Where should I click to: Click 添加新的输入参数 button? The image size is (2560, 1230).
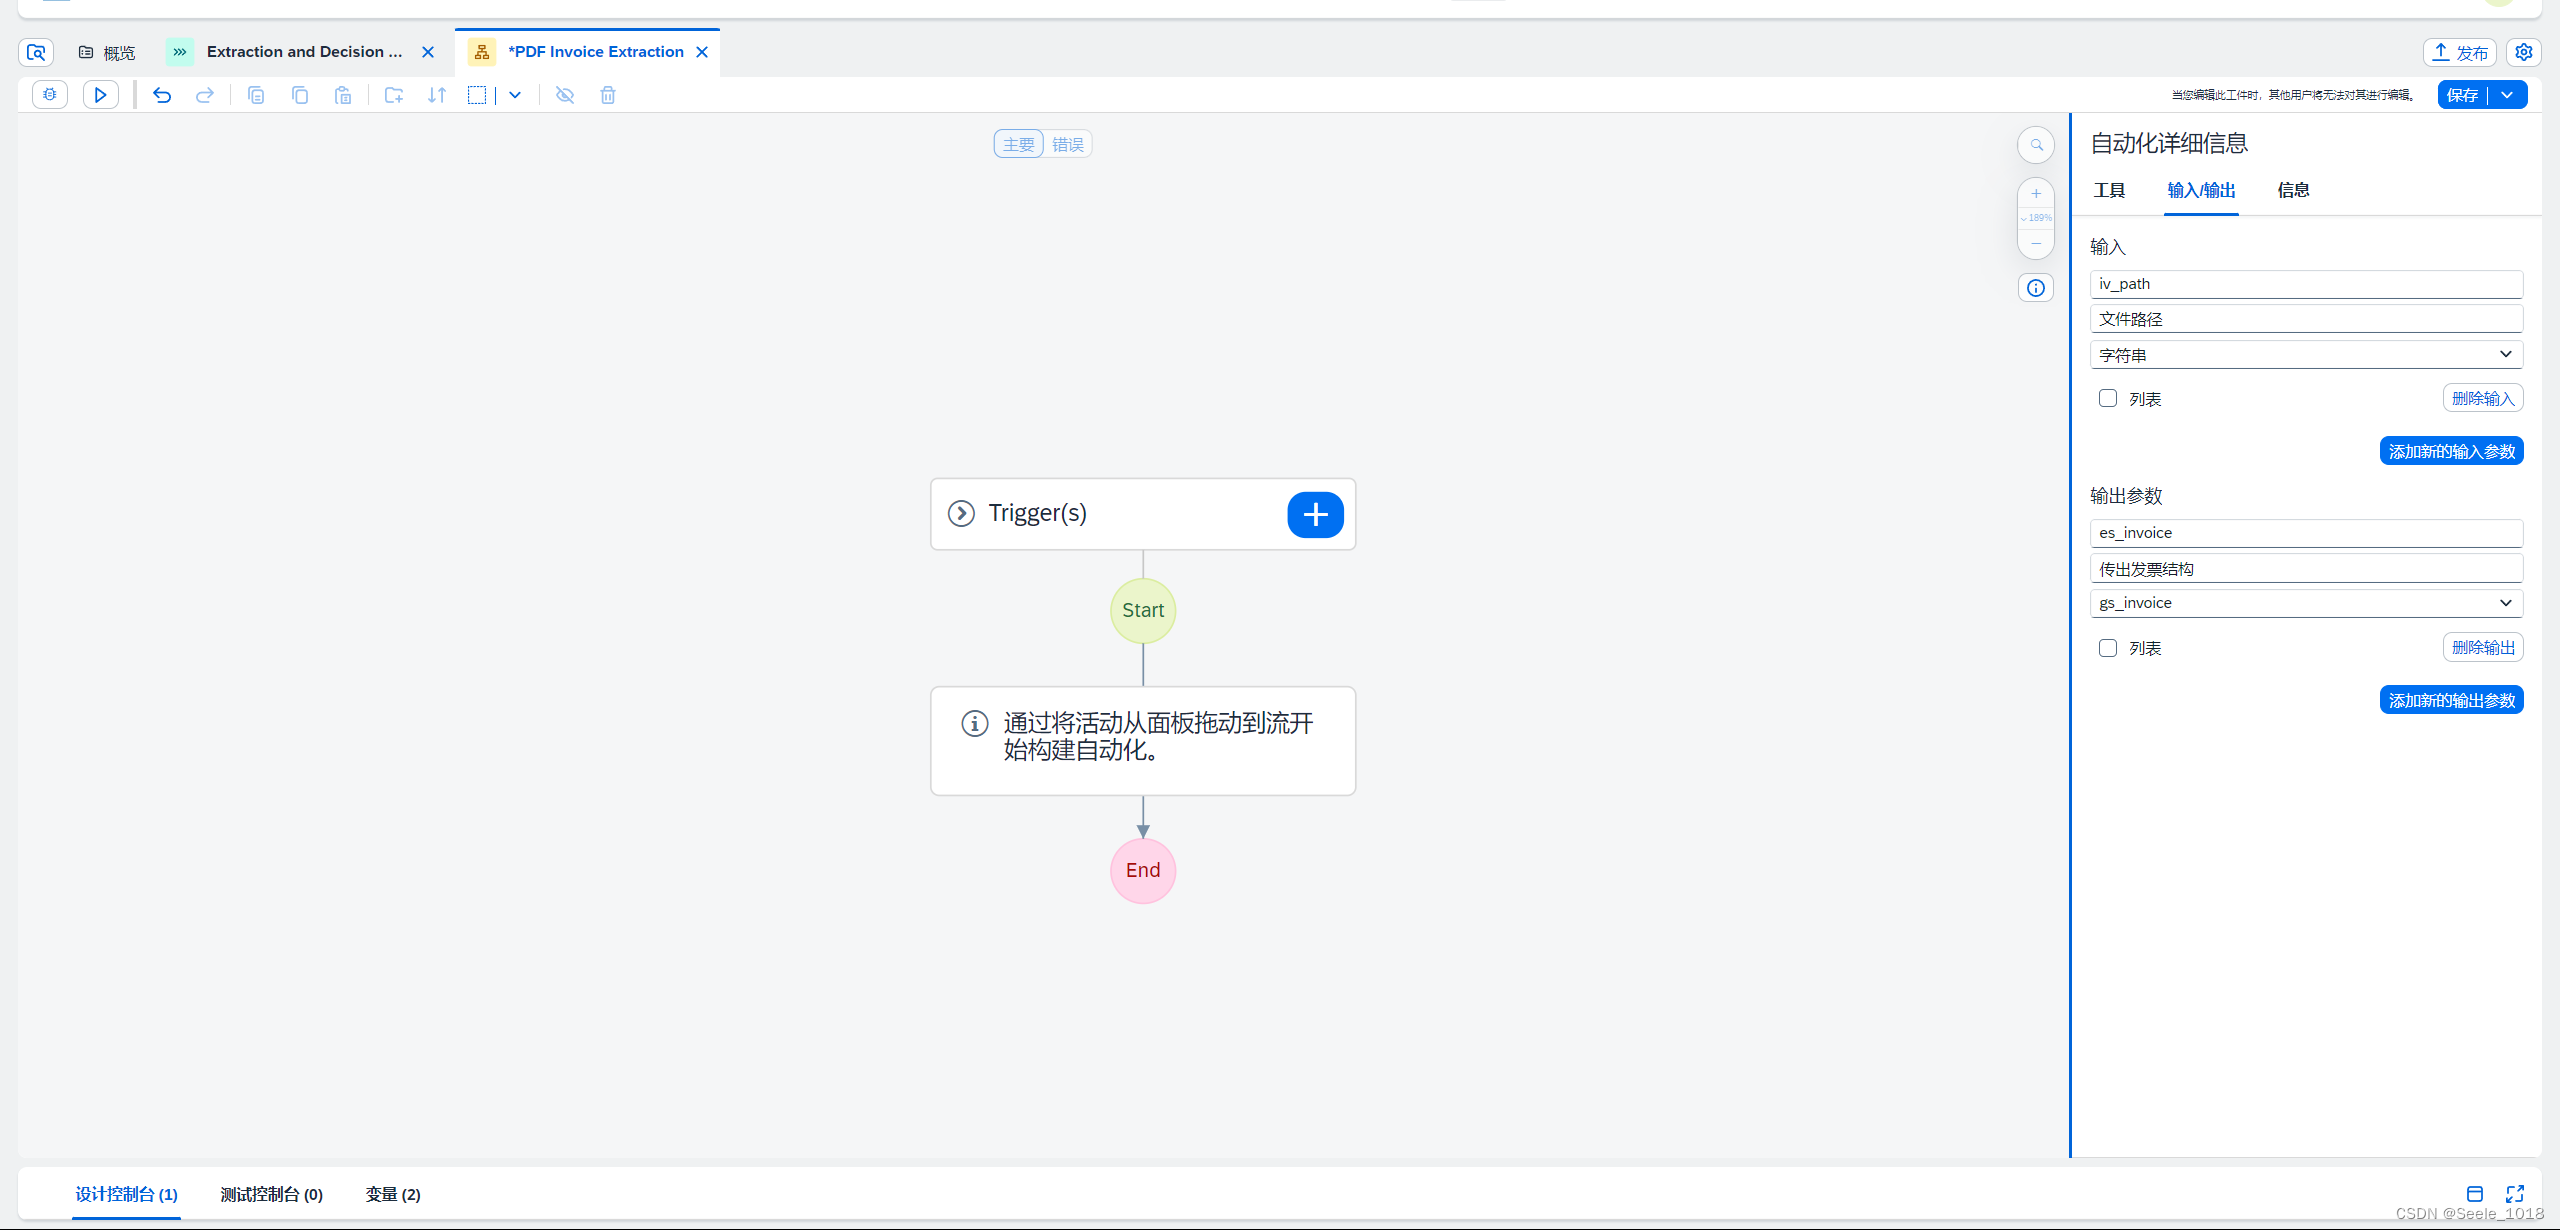click(2452, 451)
